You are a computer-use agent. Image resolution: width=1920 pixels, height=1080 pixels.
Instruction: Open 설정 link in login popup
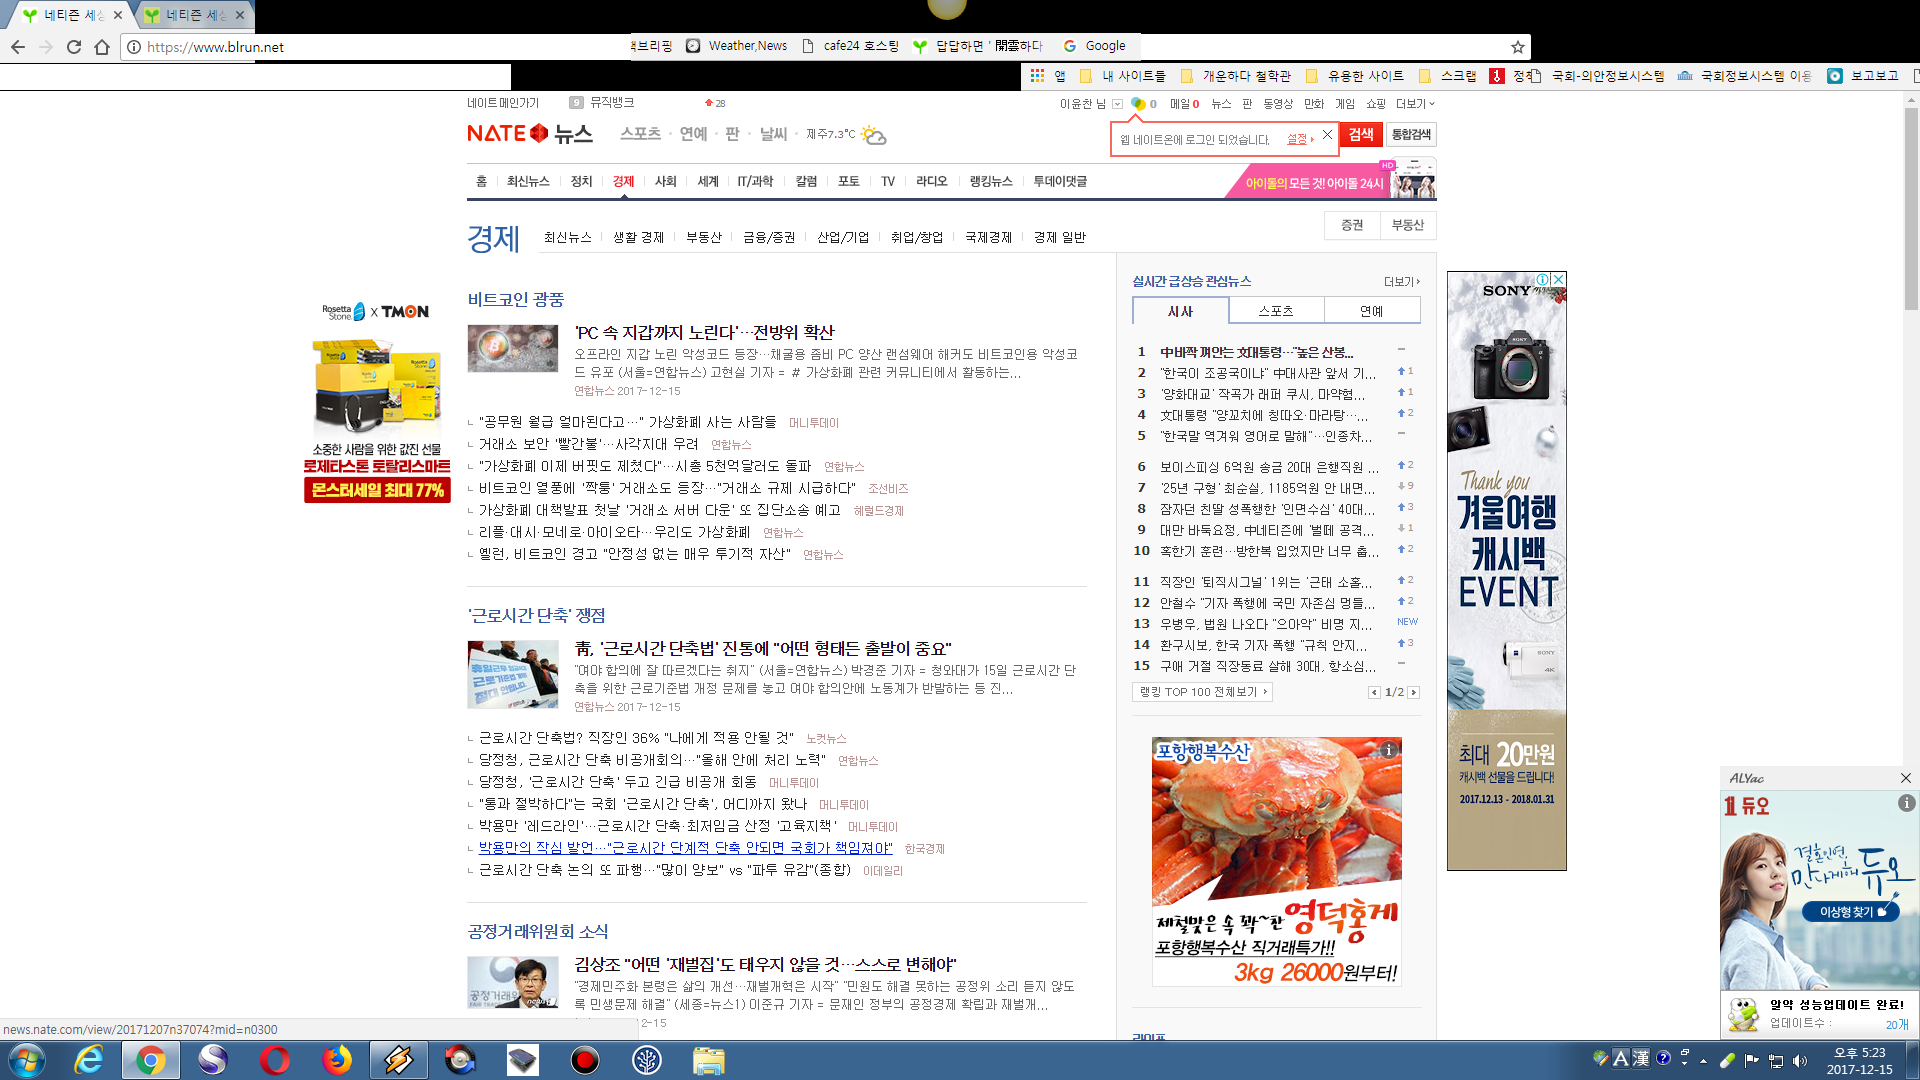pos(1299,139)
